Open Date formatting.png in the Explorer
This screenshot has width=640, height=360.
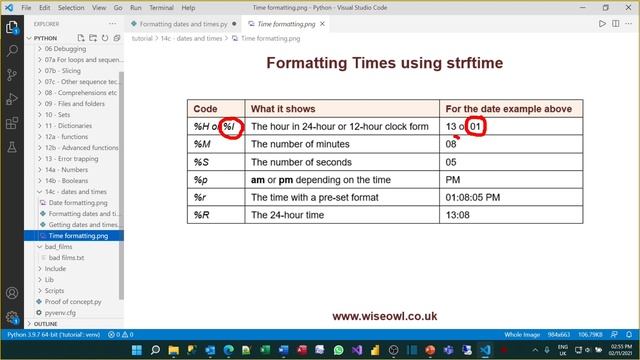[78, 202]
